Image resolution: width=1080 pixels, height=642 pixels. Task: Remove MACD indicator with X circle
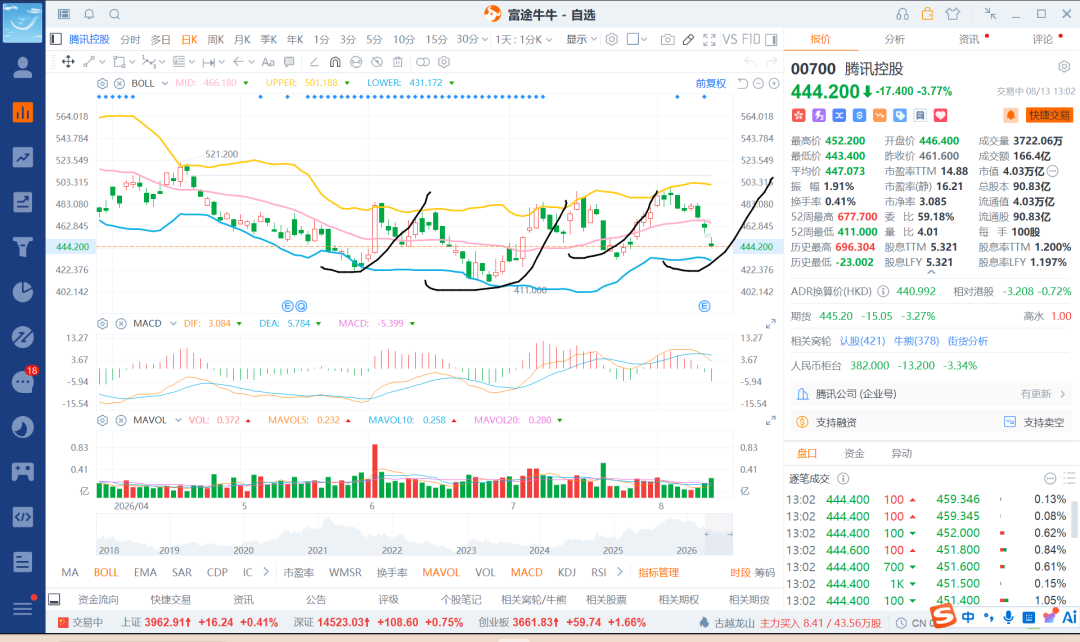121,324
